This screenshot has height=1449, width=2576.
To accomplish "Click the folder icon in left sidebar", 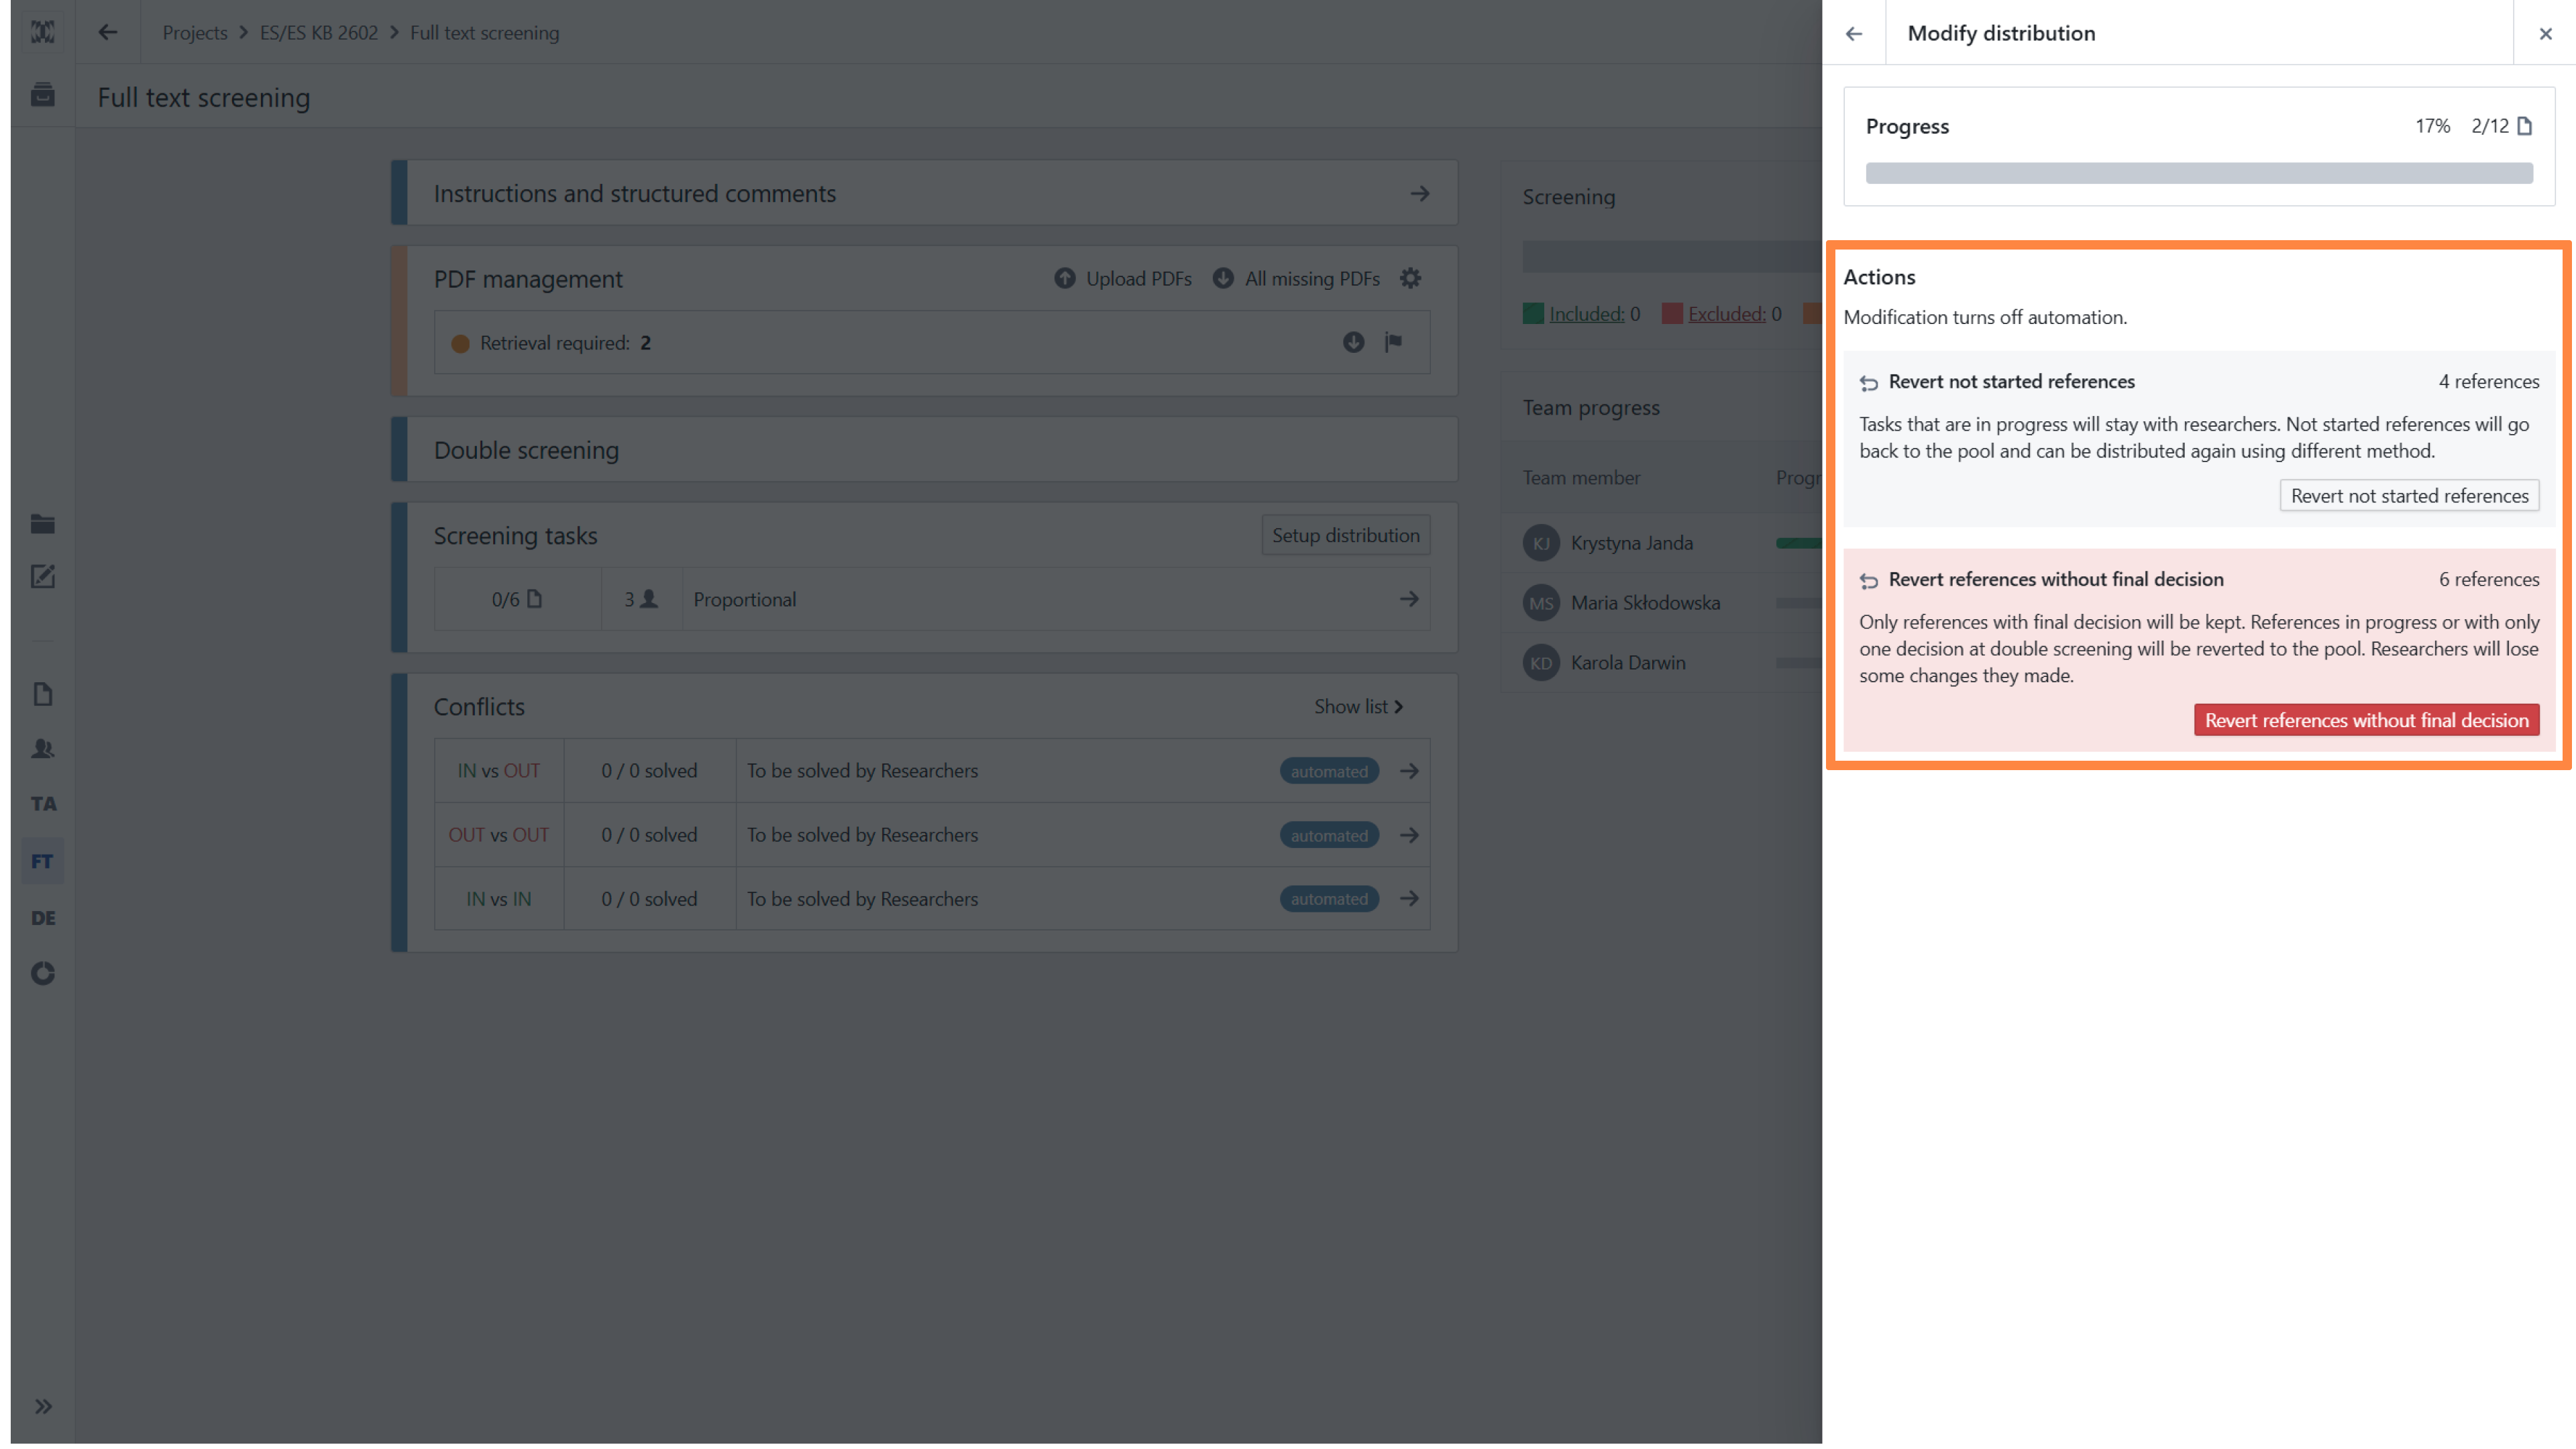I will click(x=43, y=523).
